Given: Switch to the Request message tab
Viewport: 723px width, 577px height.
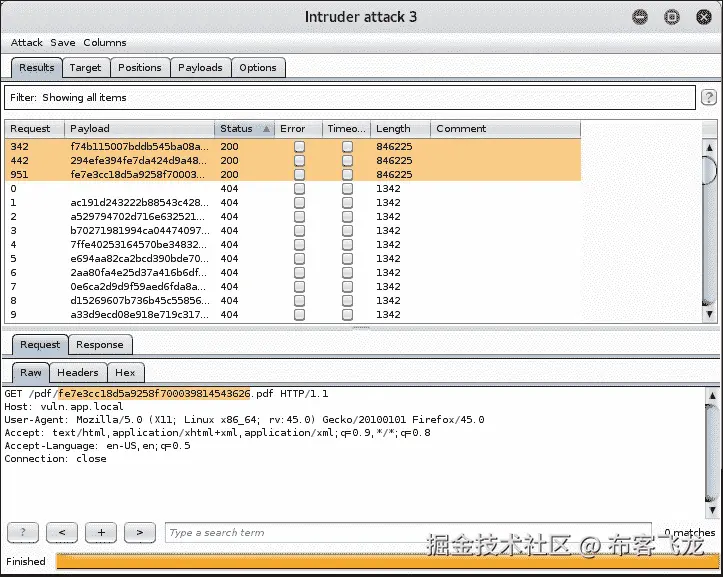Looking at the screenshot, I should pyautogui.click(x=40, y=345).
